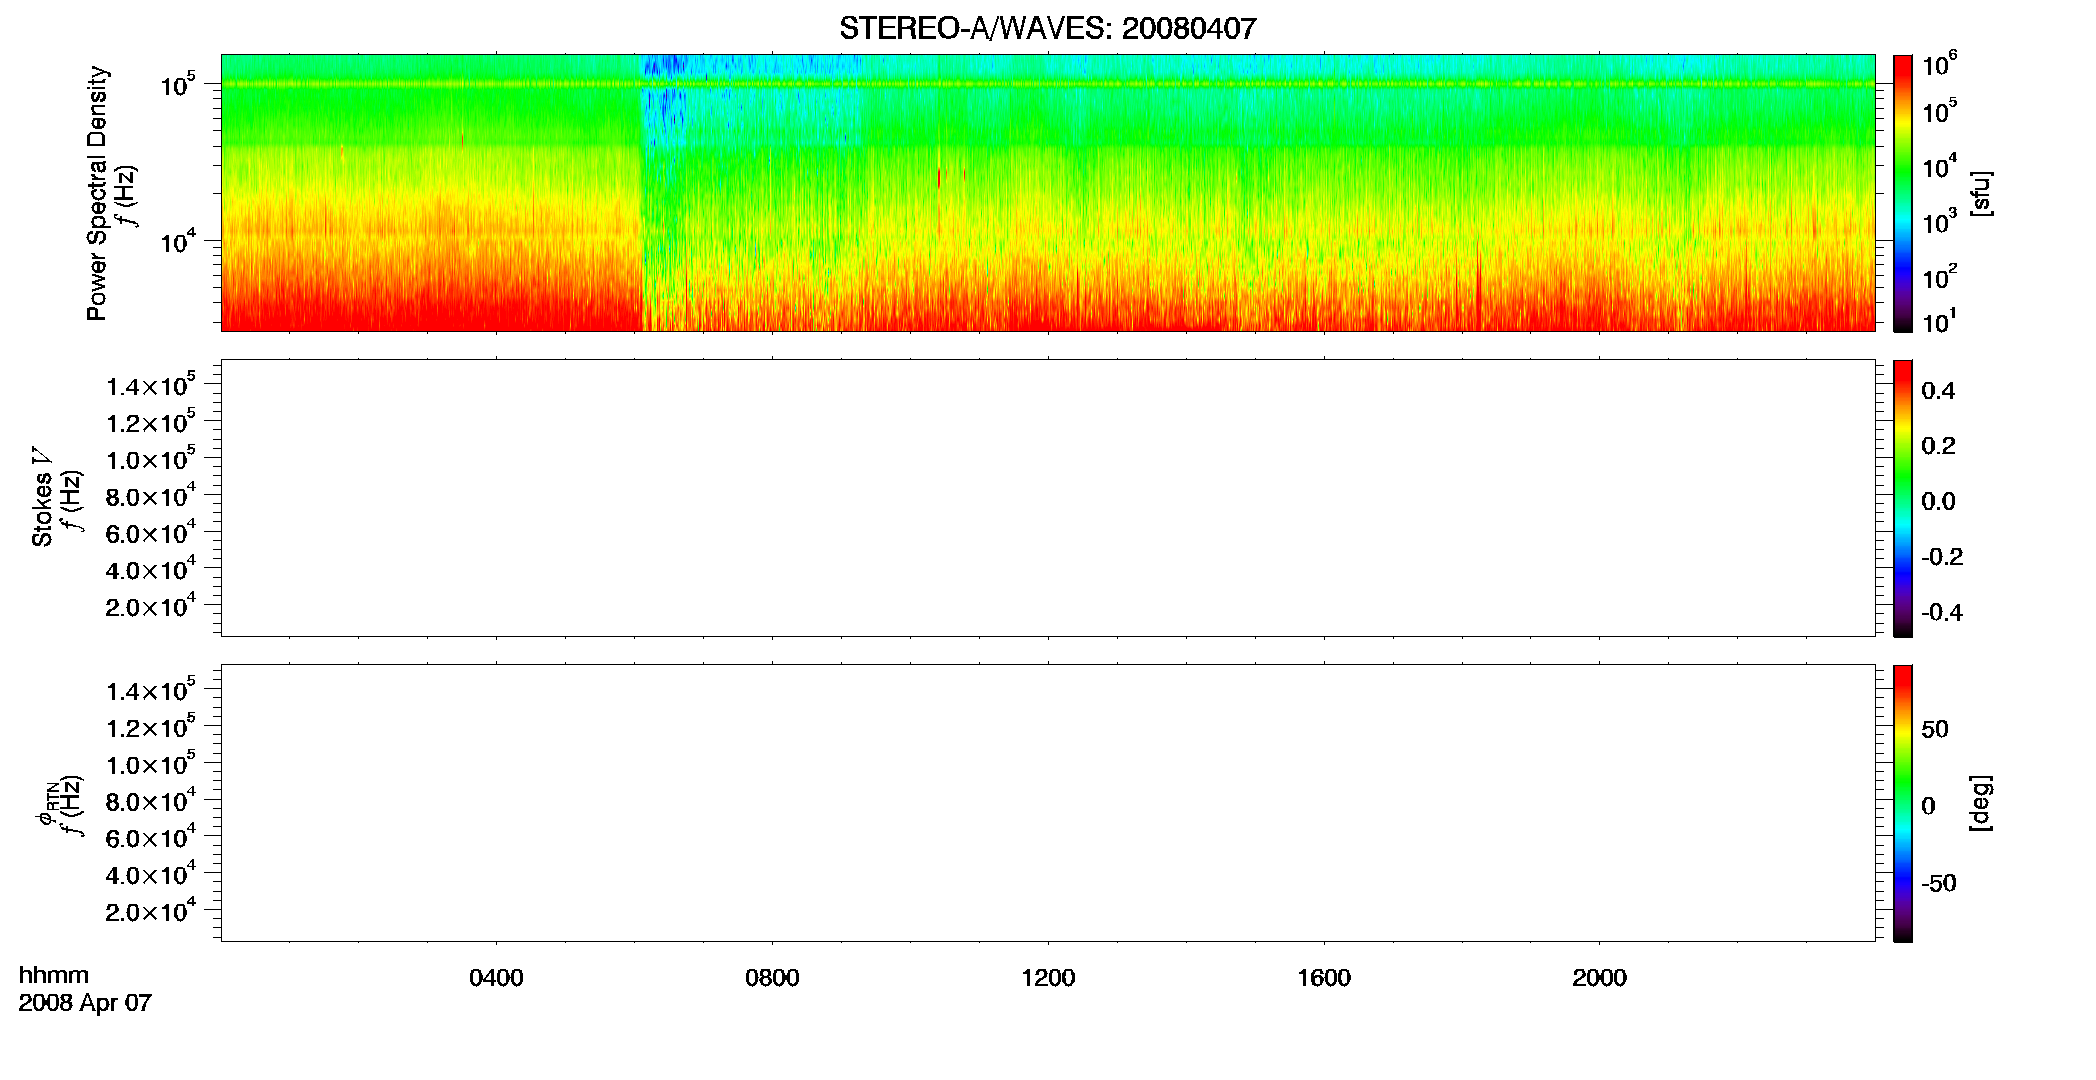
Task: Click the -0.4 label on Stokes color bar
Action: [1942, 612]
